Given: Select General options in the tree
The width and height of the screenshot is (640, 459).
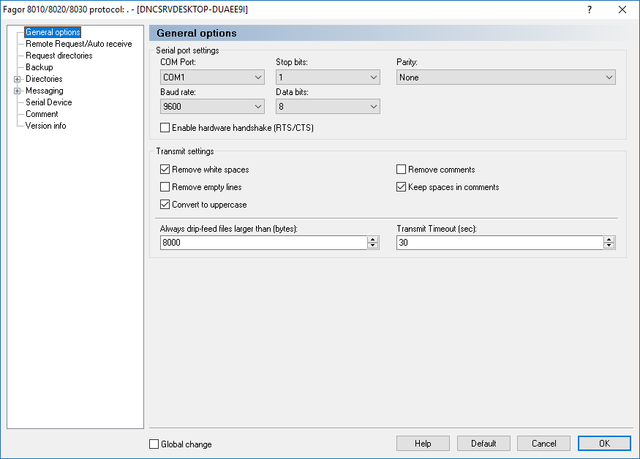Looking at the screenshot, I should (53, 32).
